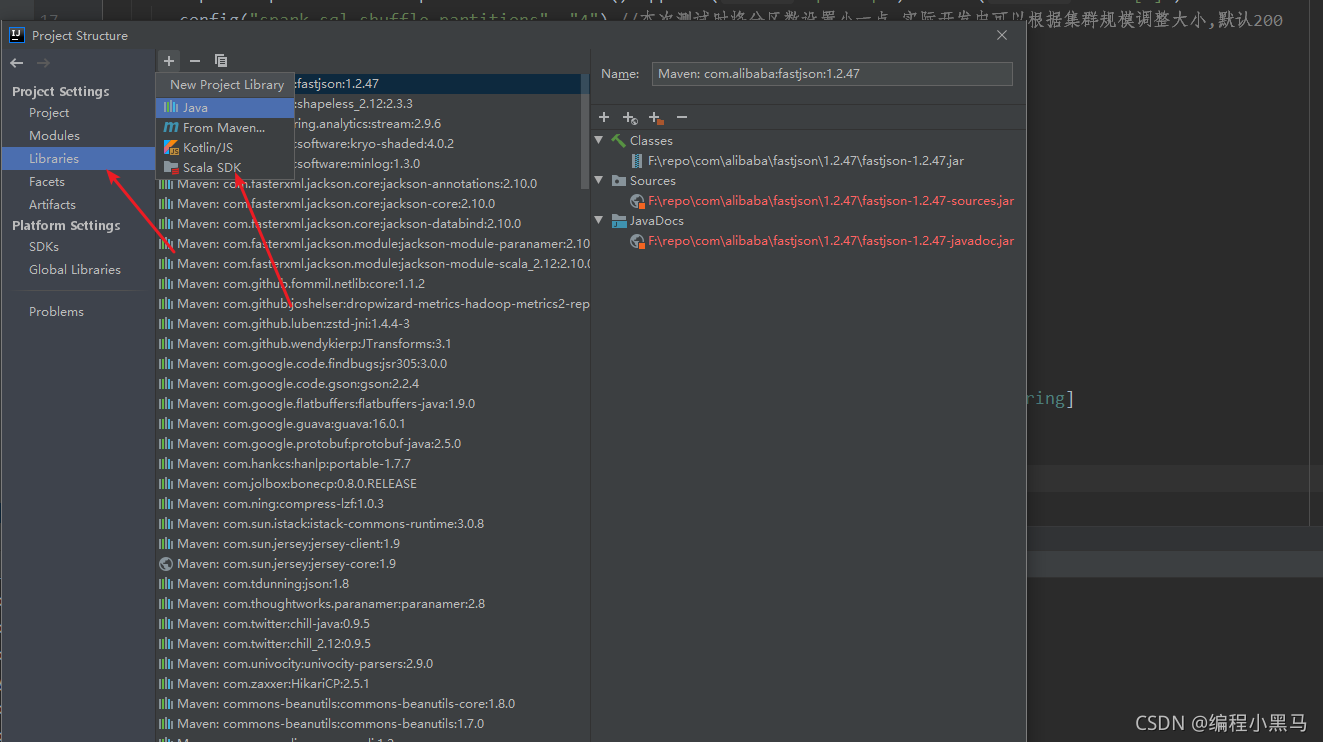Select Maven: jackson-databind:2.10.0 library

(x=349, y=223)
